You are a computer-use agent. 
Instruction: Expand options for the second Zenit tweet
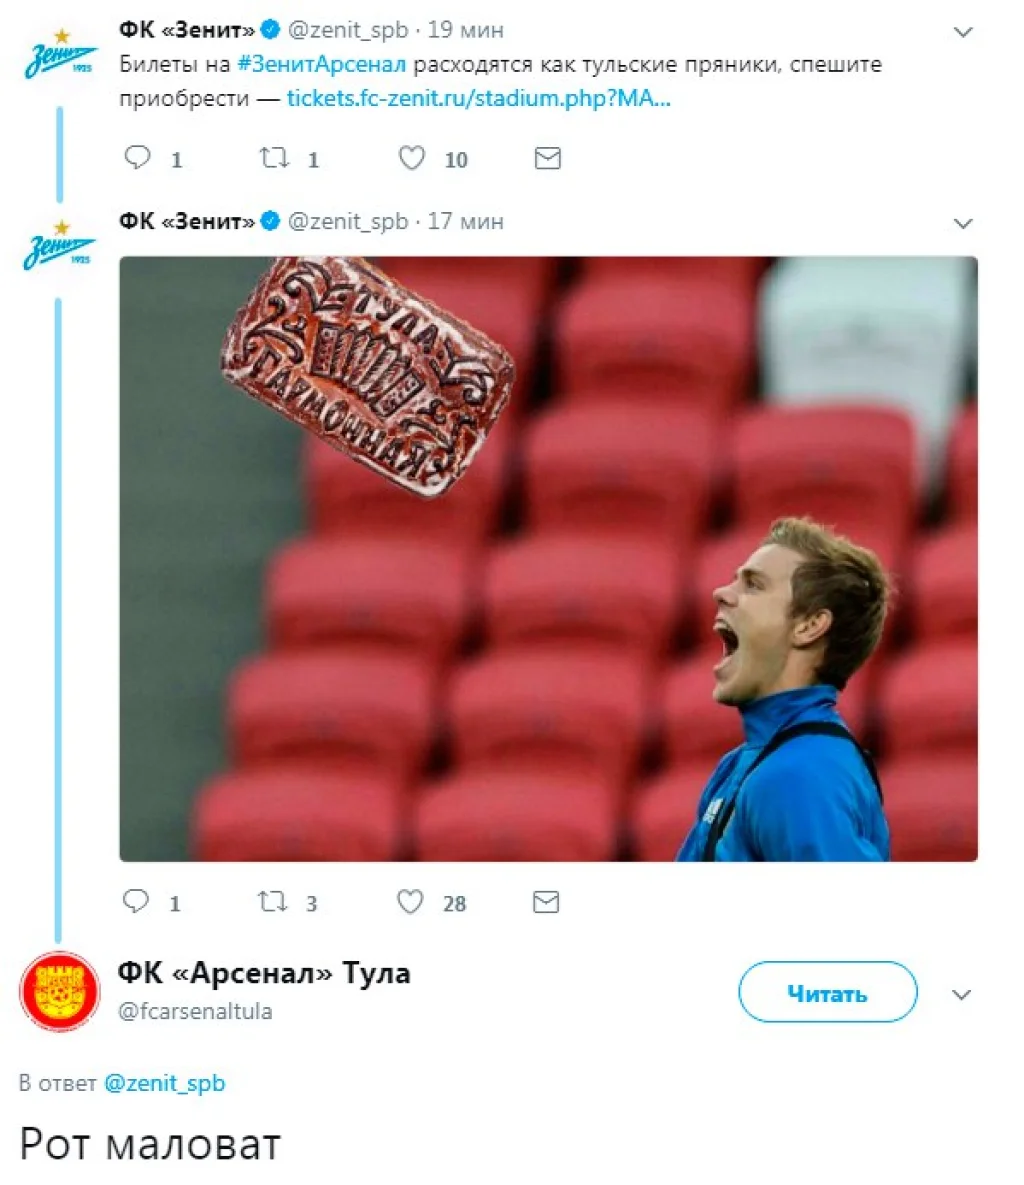(x=963, y=223)
